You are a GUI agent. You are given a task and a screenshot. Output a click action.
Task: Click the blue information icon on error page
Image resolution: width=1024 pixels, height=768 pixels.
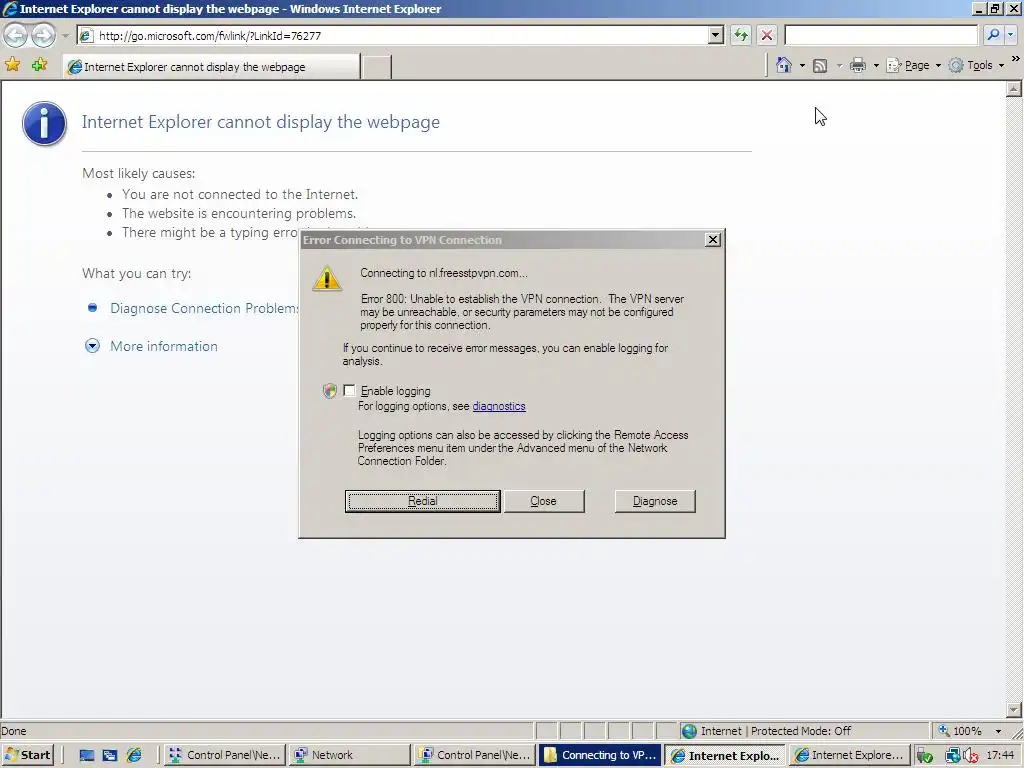(x=44, y=123)
